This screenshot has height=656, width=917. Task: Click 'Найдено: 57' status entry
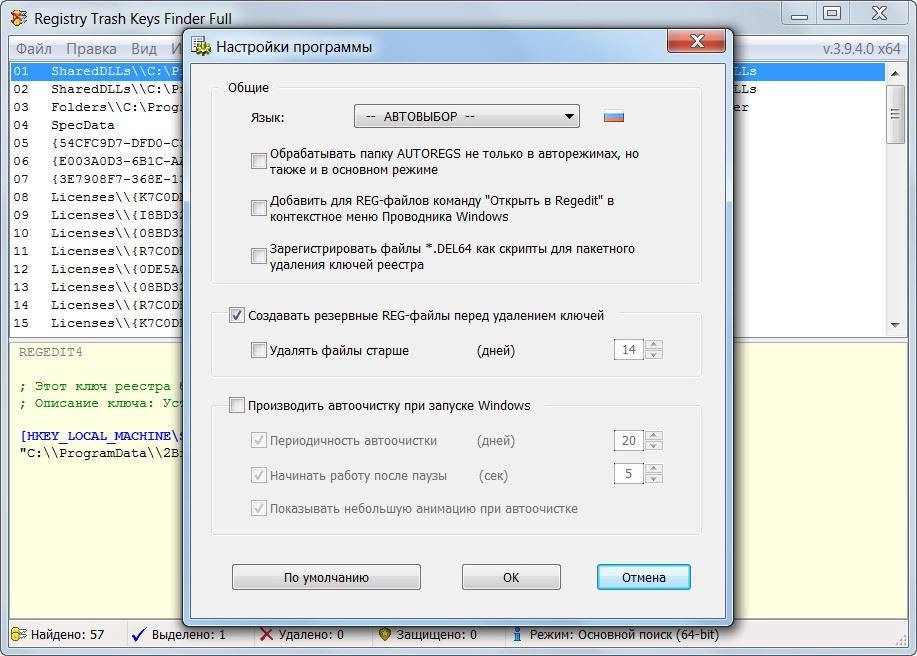click(67, 634)
